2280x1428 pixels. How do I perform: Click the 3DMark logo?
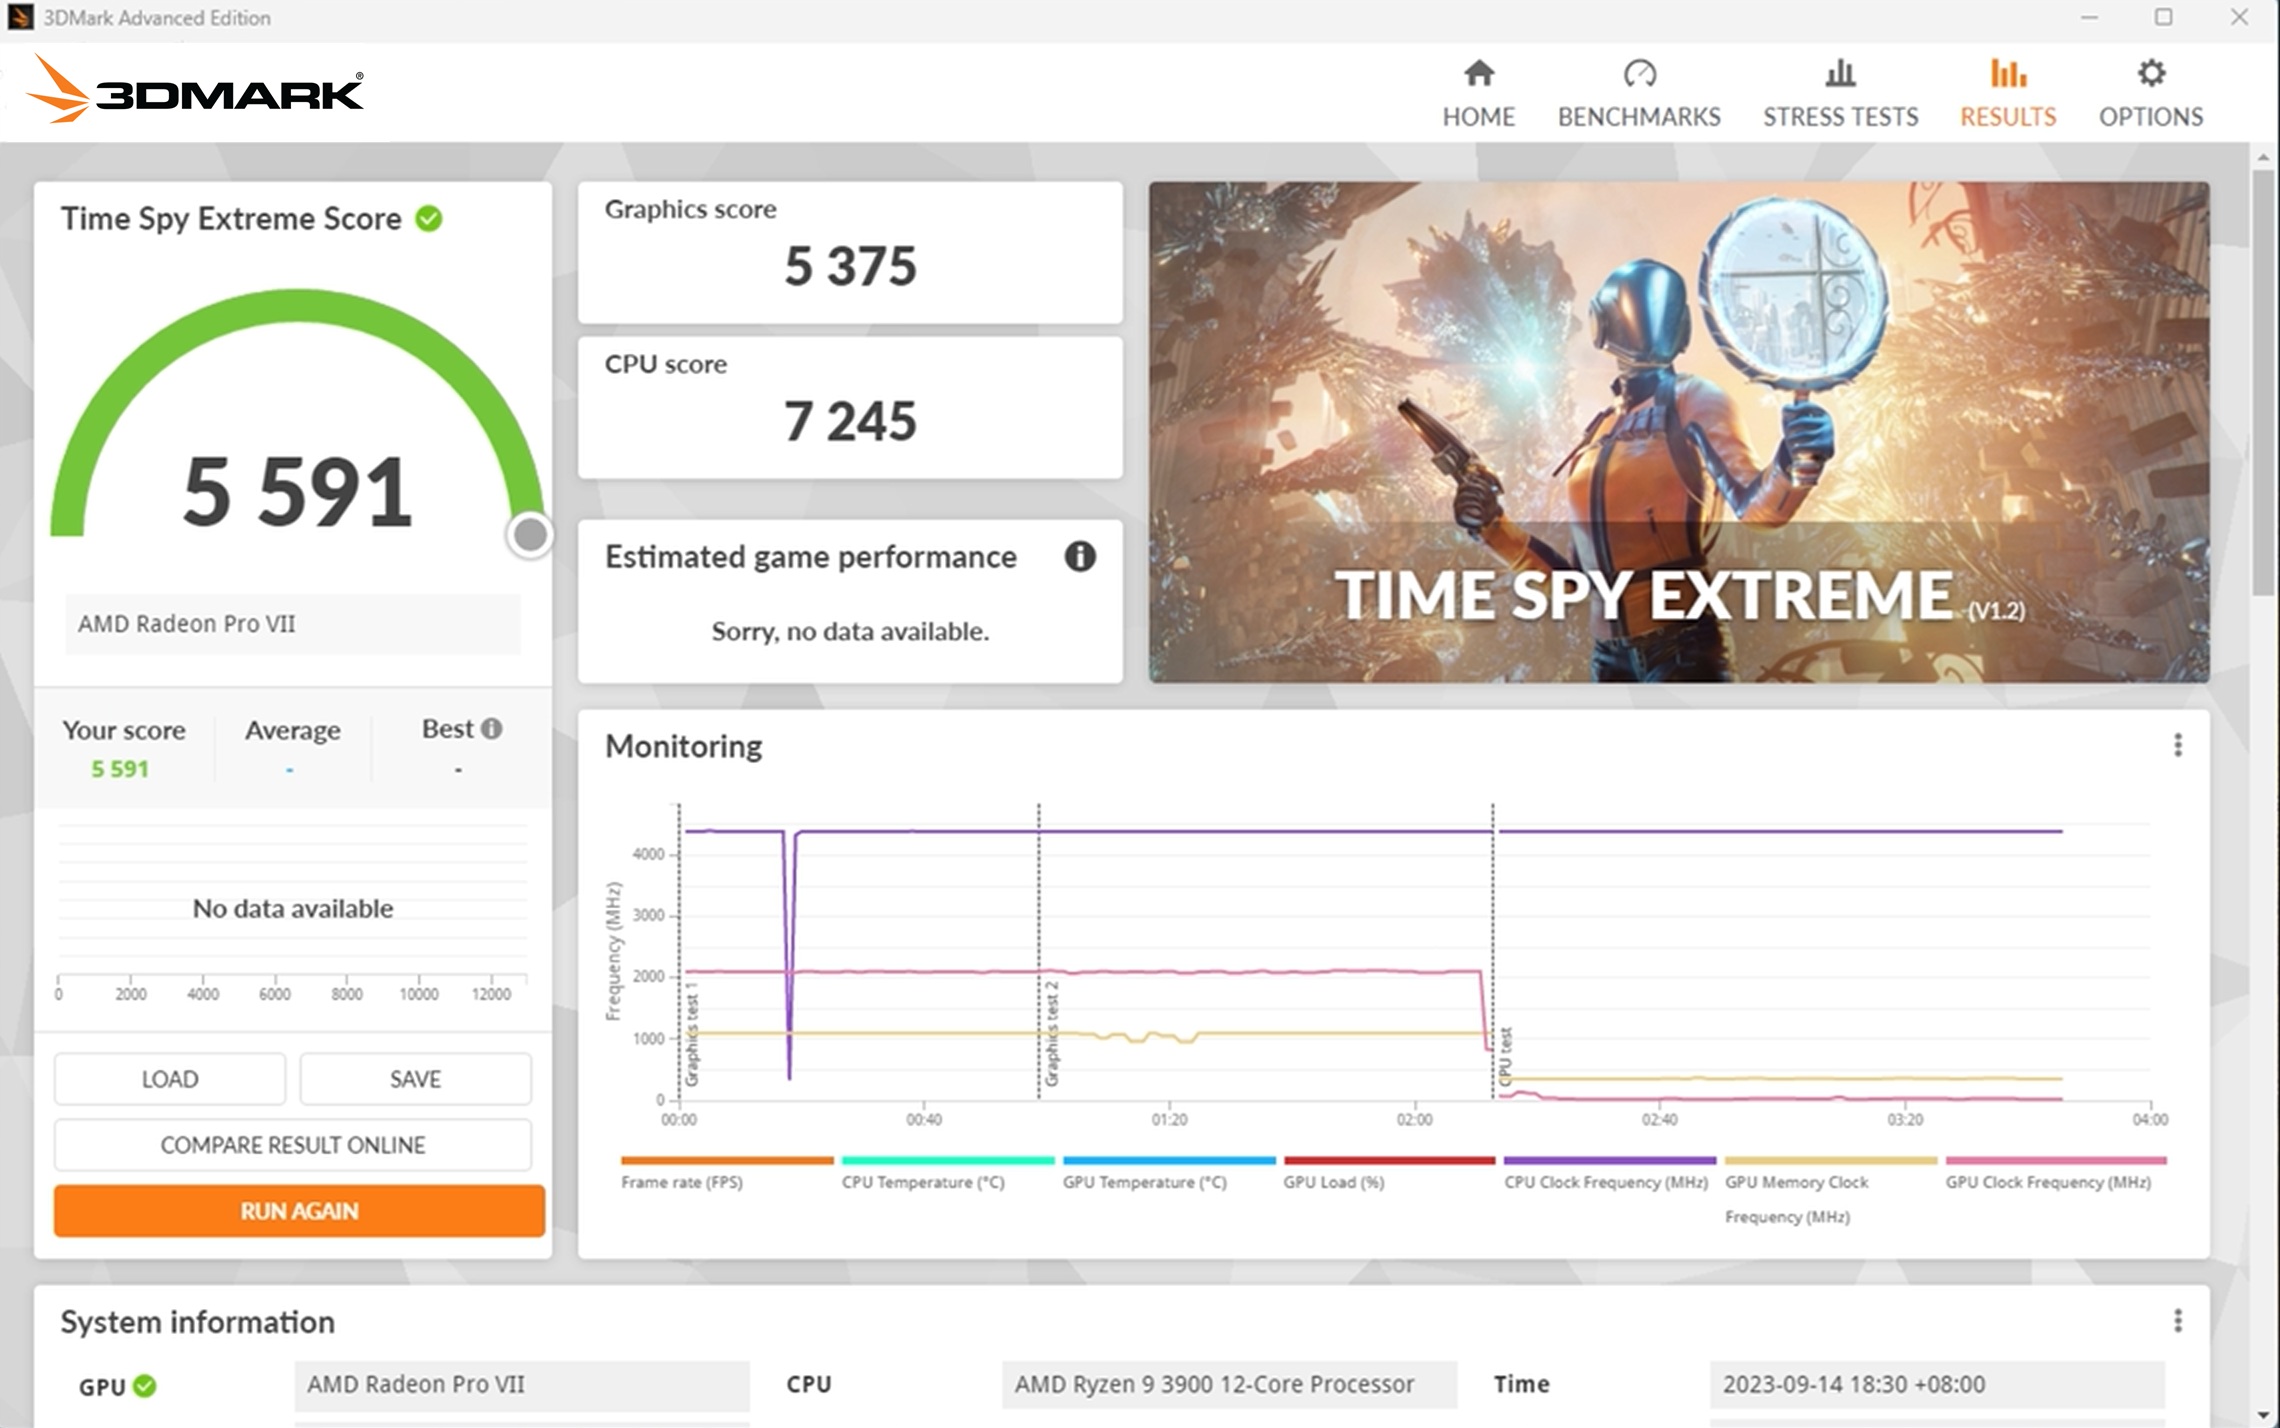[195, 90]
